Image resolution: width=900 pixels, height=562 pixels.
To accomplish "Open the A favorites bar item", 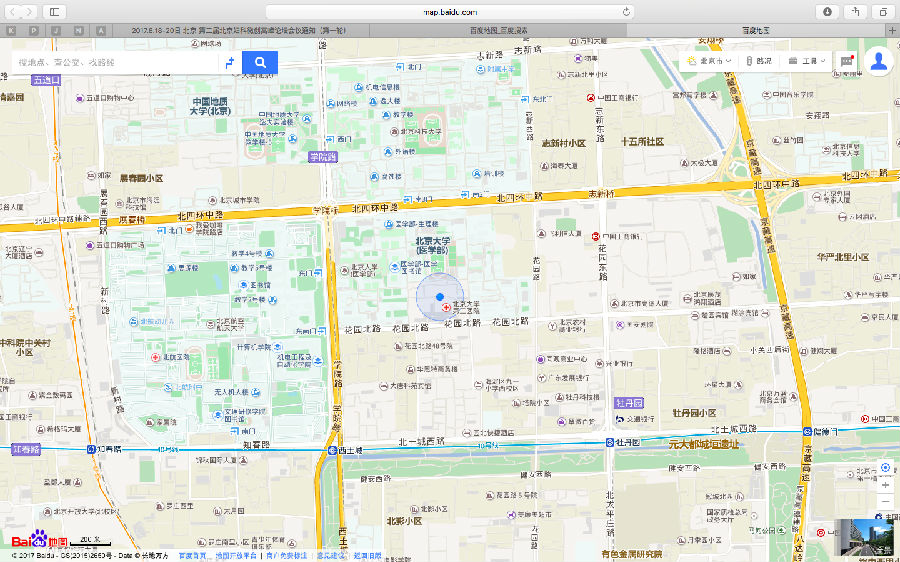I will pyautogui.click(x=101, y=30).
